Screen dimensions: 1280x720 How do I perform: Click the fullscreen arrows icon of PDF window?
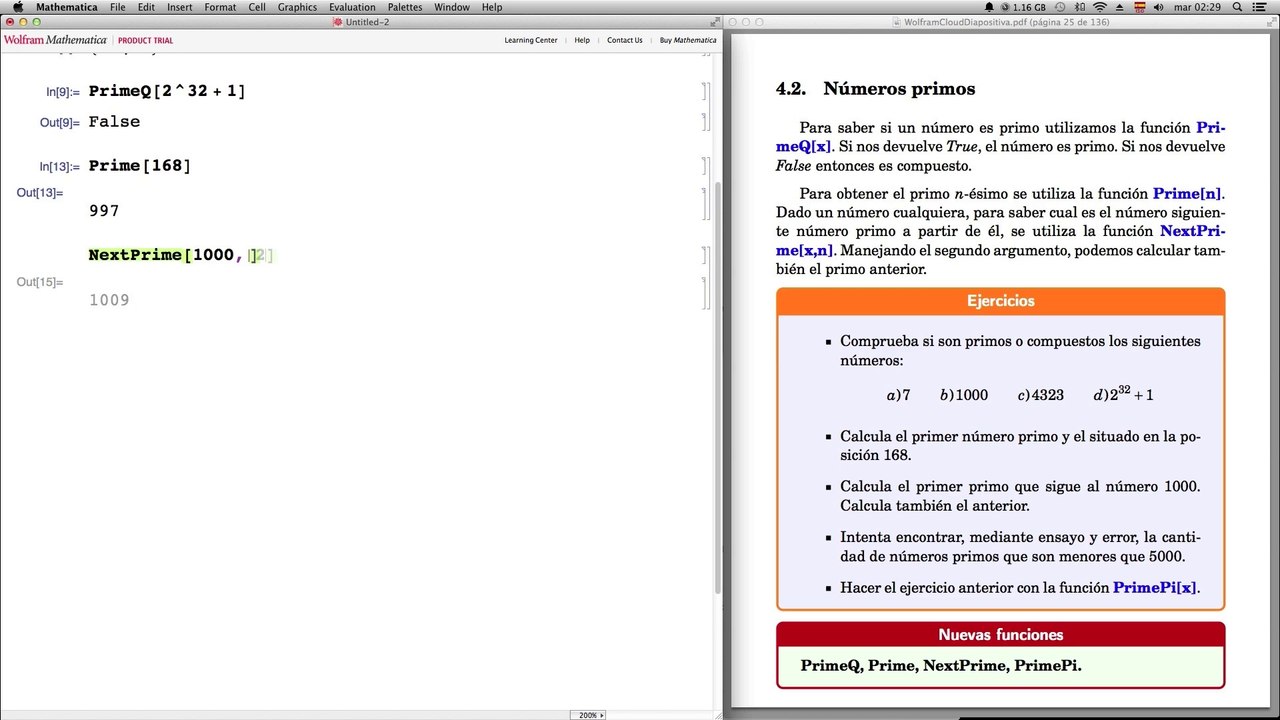tap(1271, 21)
